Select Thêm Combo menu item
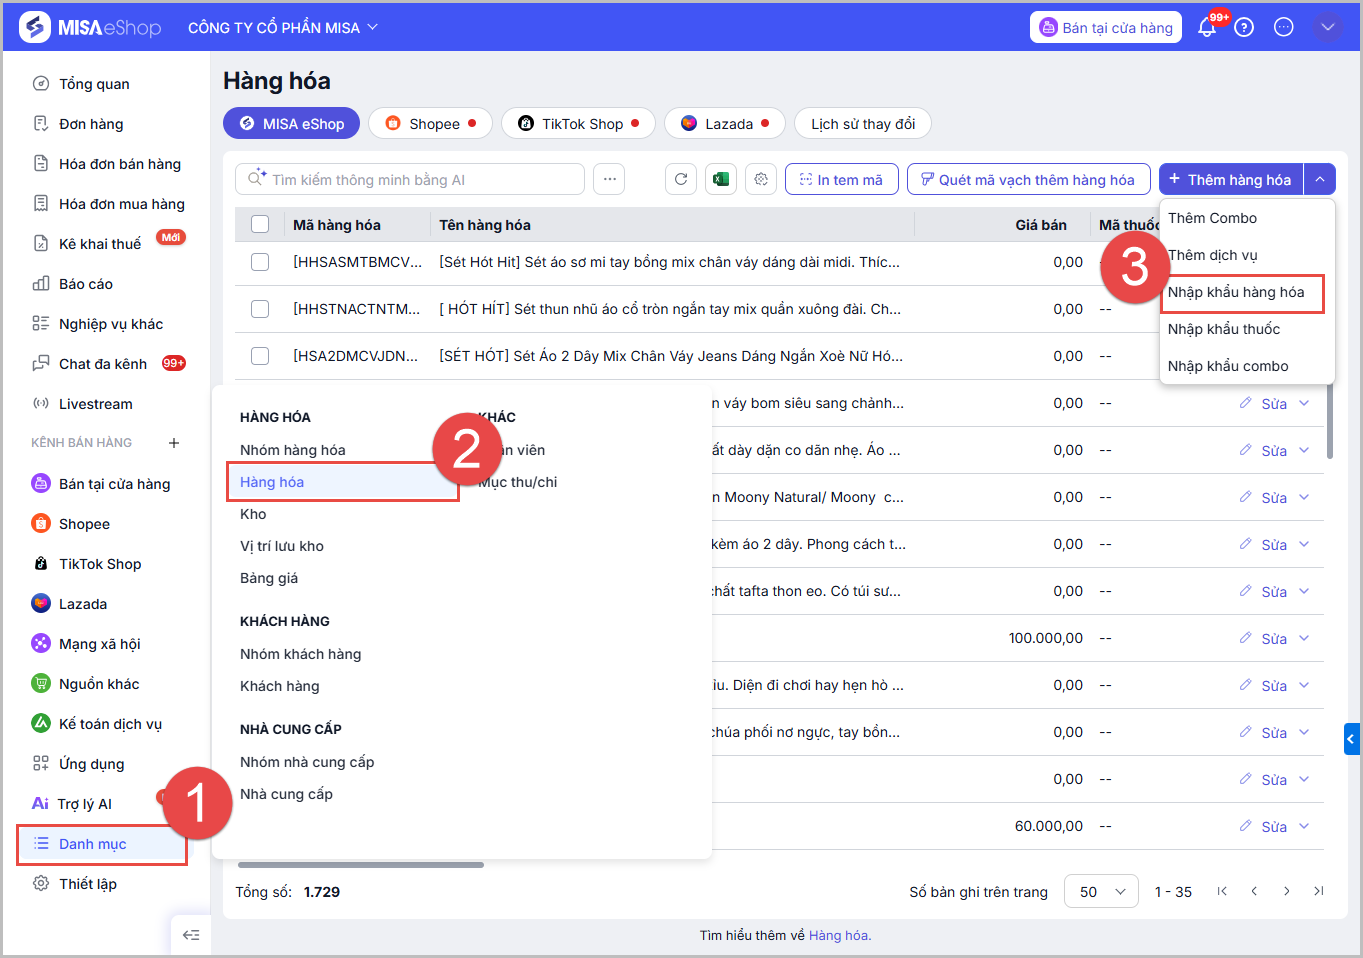Image resolution: width=1363 pixels, height=958 pixels. pyautogui.click(x=1212, y=218)
